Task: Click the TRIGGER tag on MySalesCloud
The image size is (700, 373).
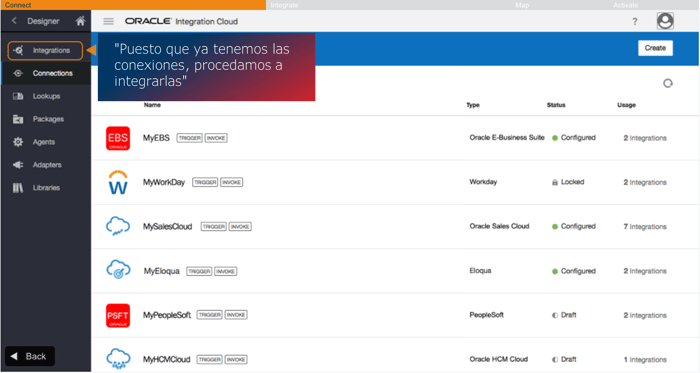Action: (x=214, y=227)
